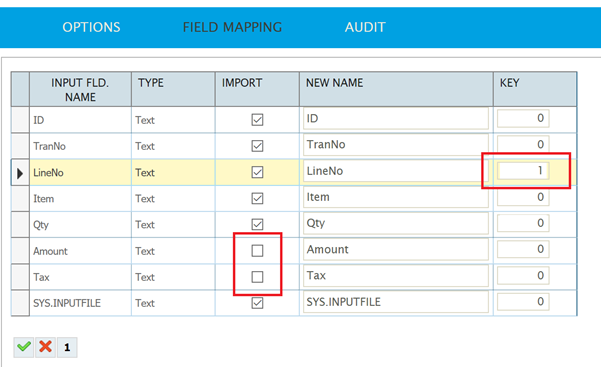Toggle the Qty import checkbox
Image resolution: width=601 pixels, height=367 pixels.
pos(257,224)
